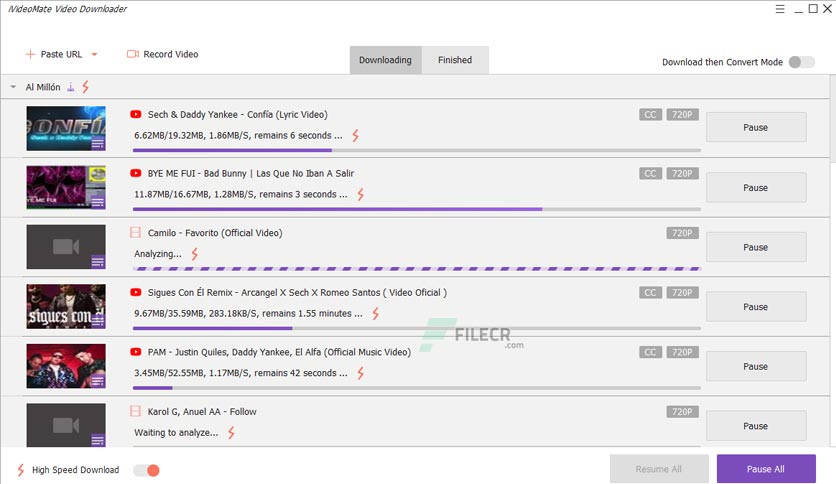Screen dimensions: 836x484
Task: Click the Record Video camera icon
Action: (x=133, y=54)
